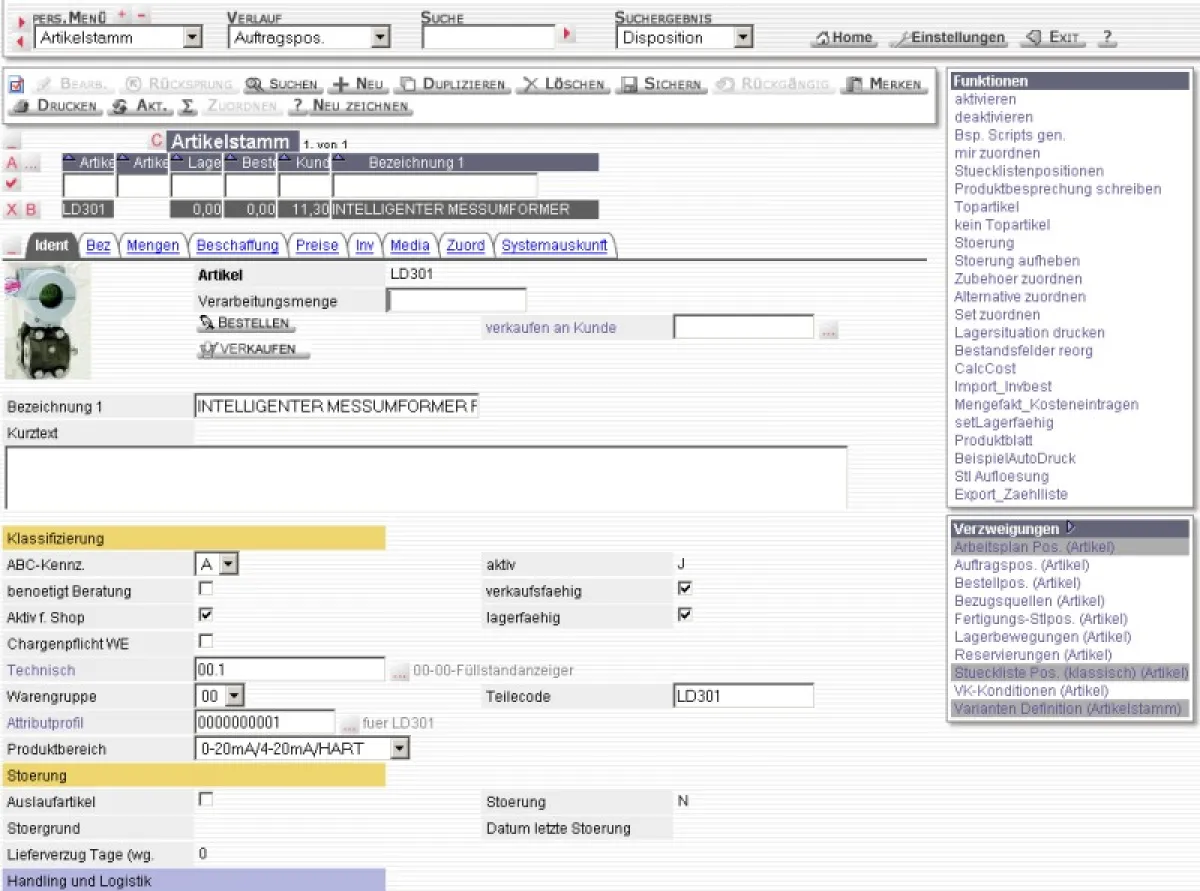Create a new record with Neu
This screenshot has width=1200, height=891.
coord(359,85)
